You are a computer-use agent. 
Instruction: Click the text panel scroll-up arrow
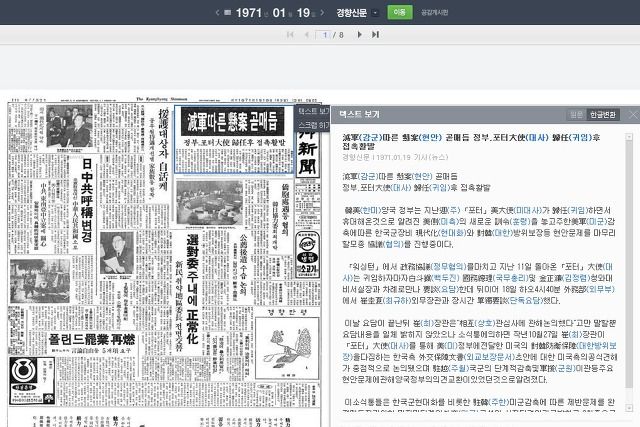pyautogui.click(x=629, y=137)
